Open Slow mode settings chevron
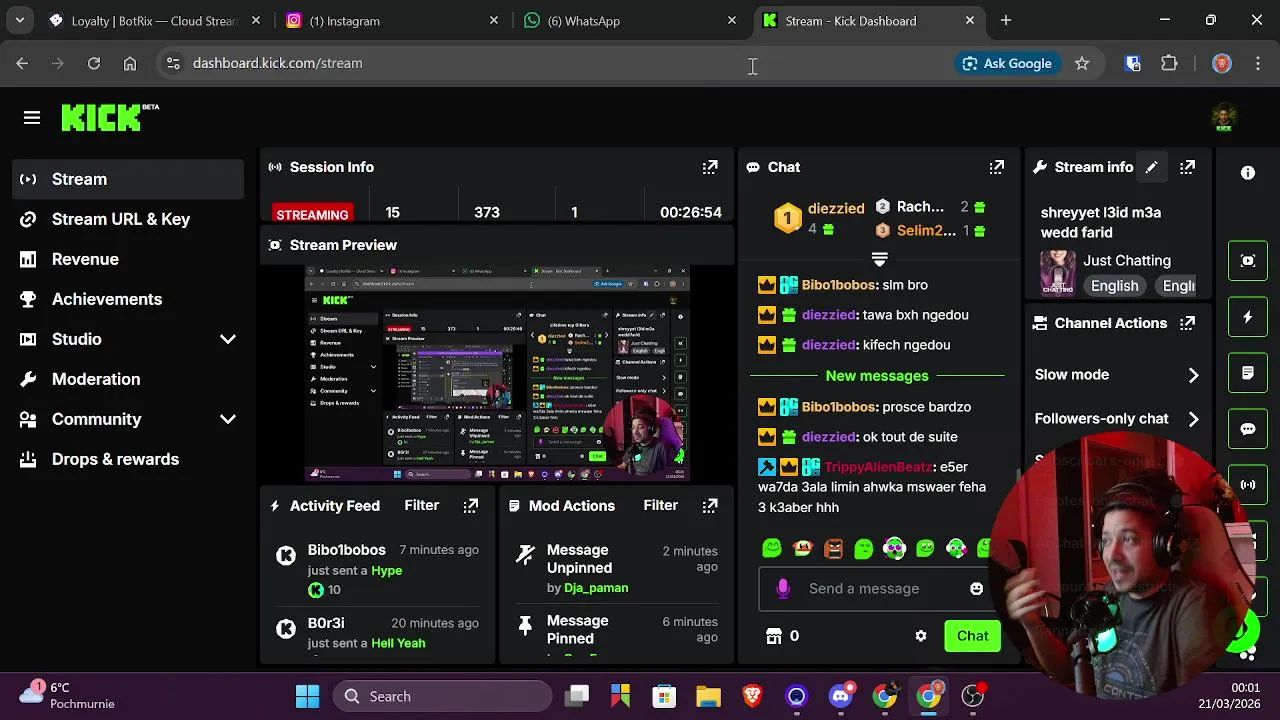The width and height of the screenshot is (1280, 720). coord(1193,375)
